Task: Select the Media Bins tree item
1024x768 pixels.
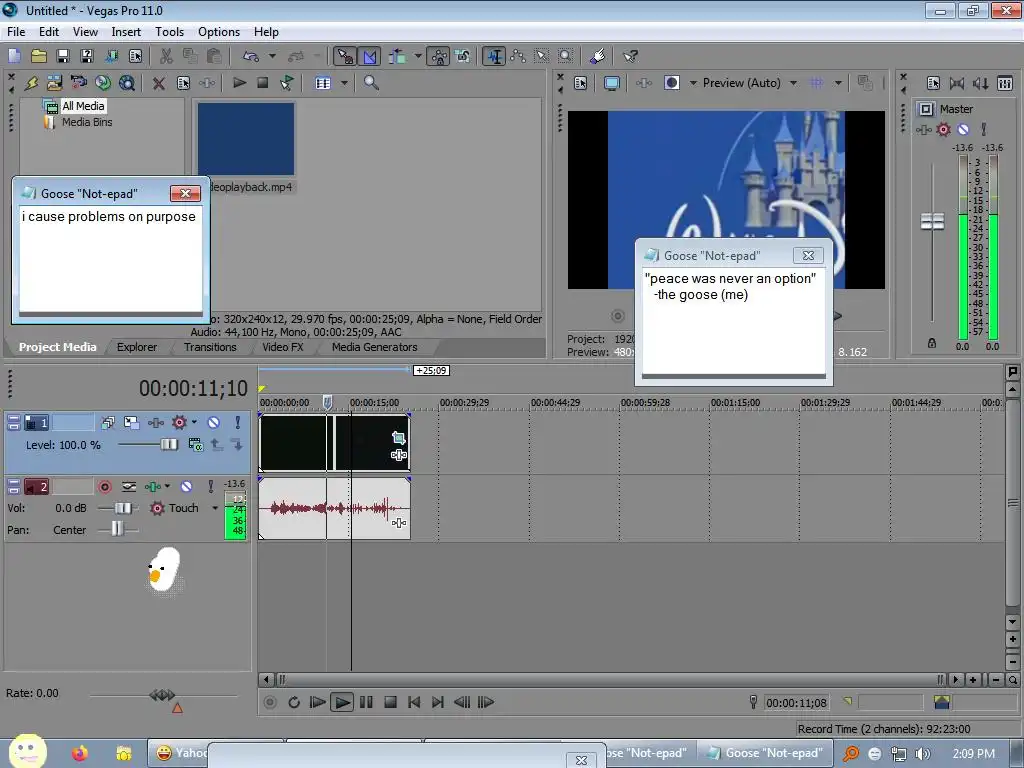Action: coord(87,122)
